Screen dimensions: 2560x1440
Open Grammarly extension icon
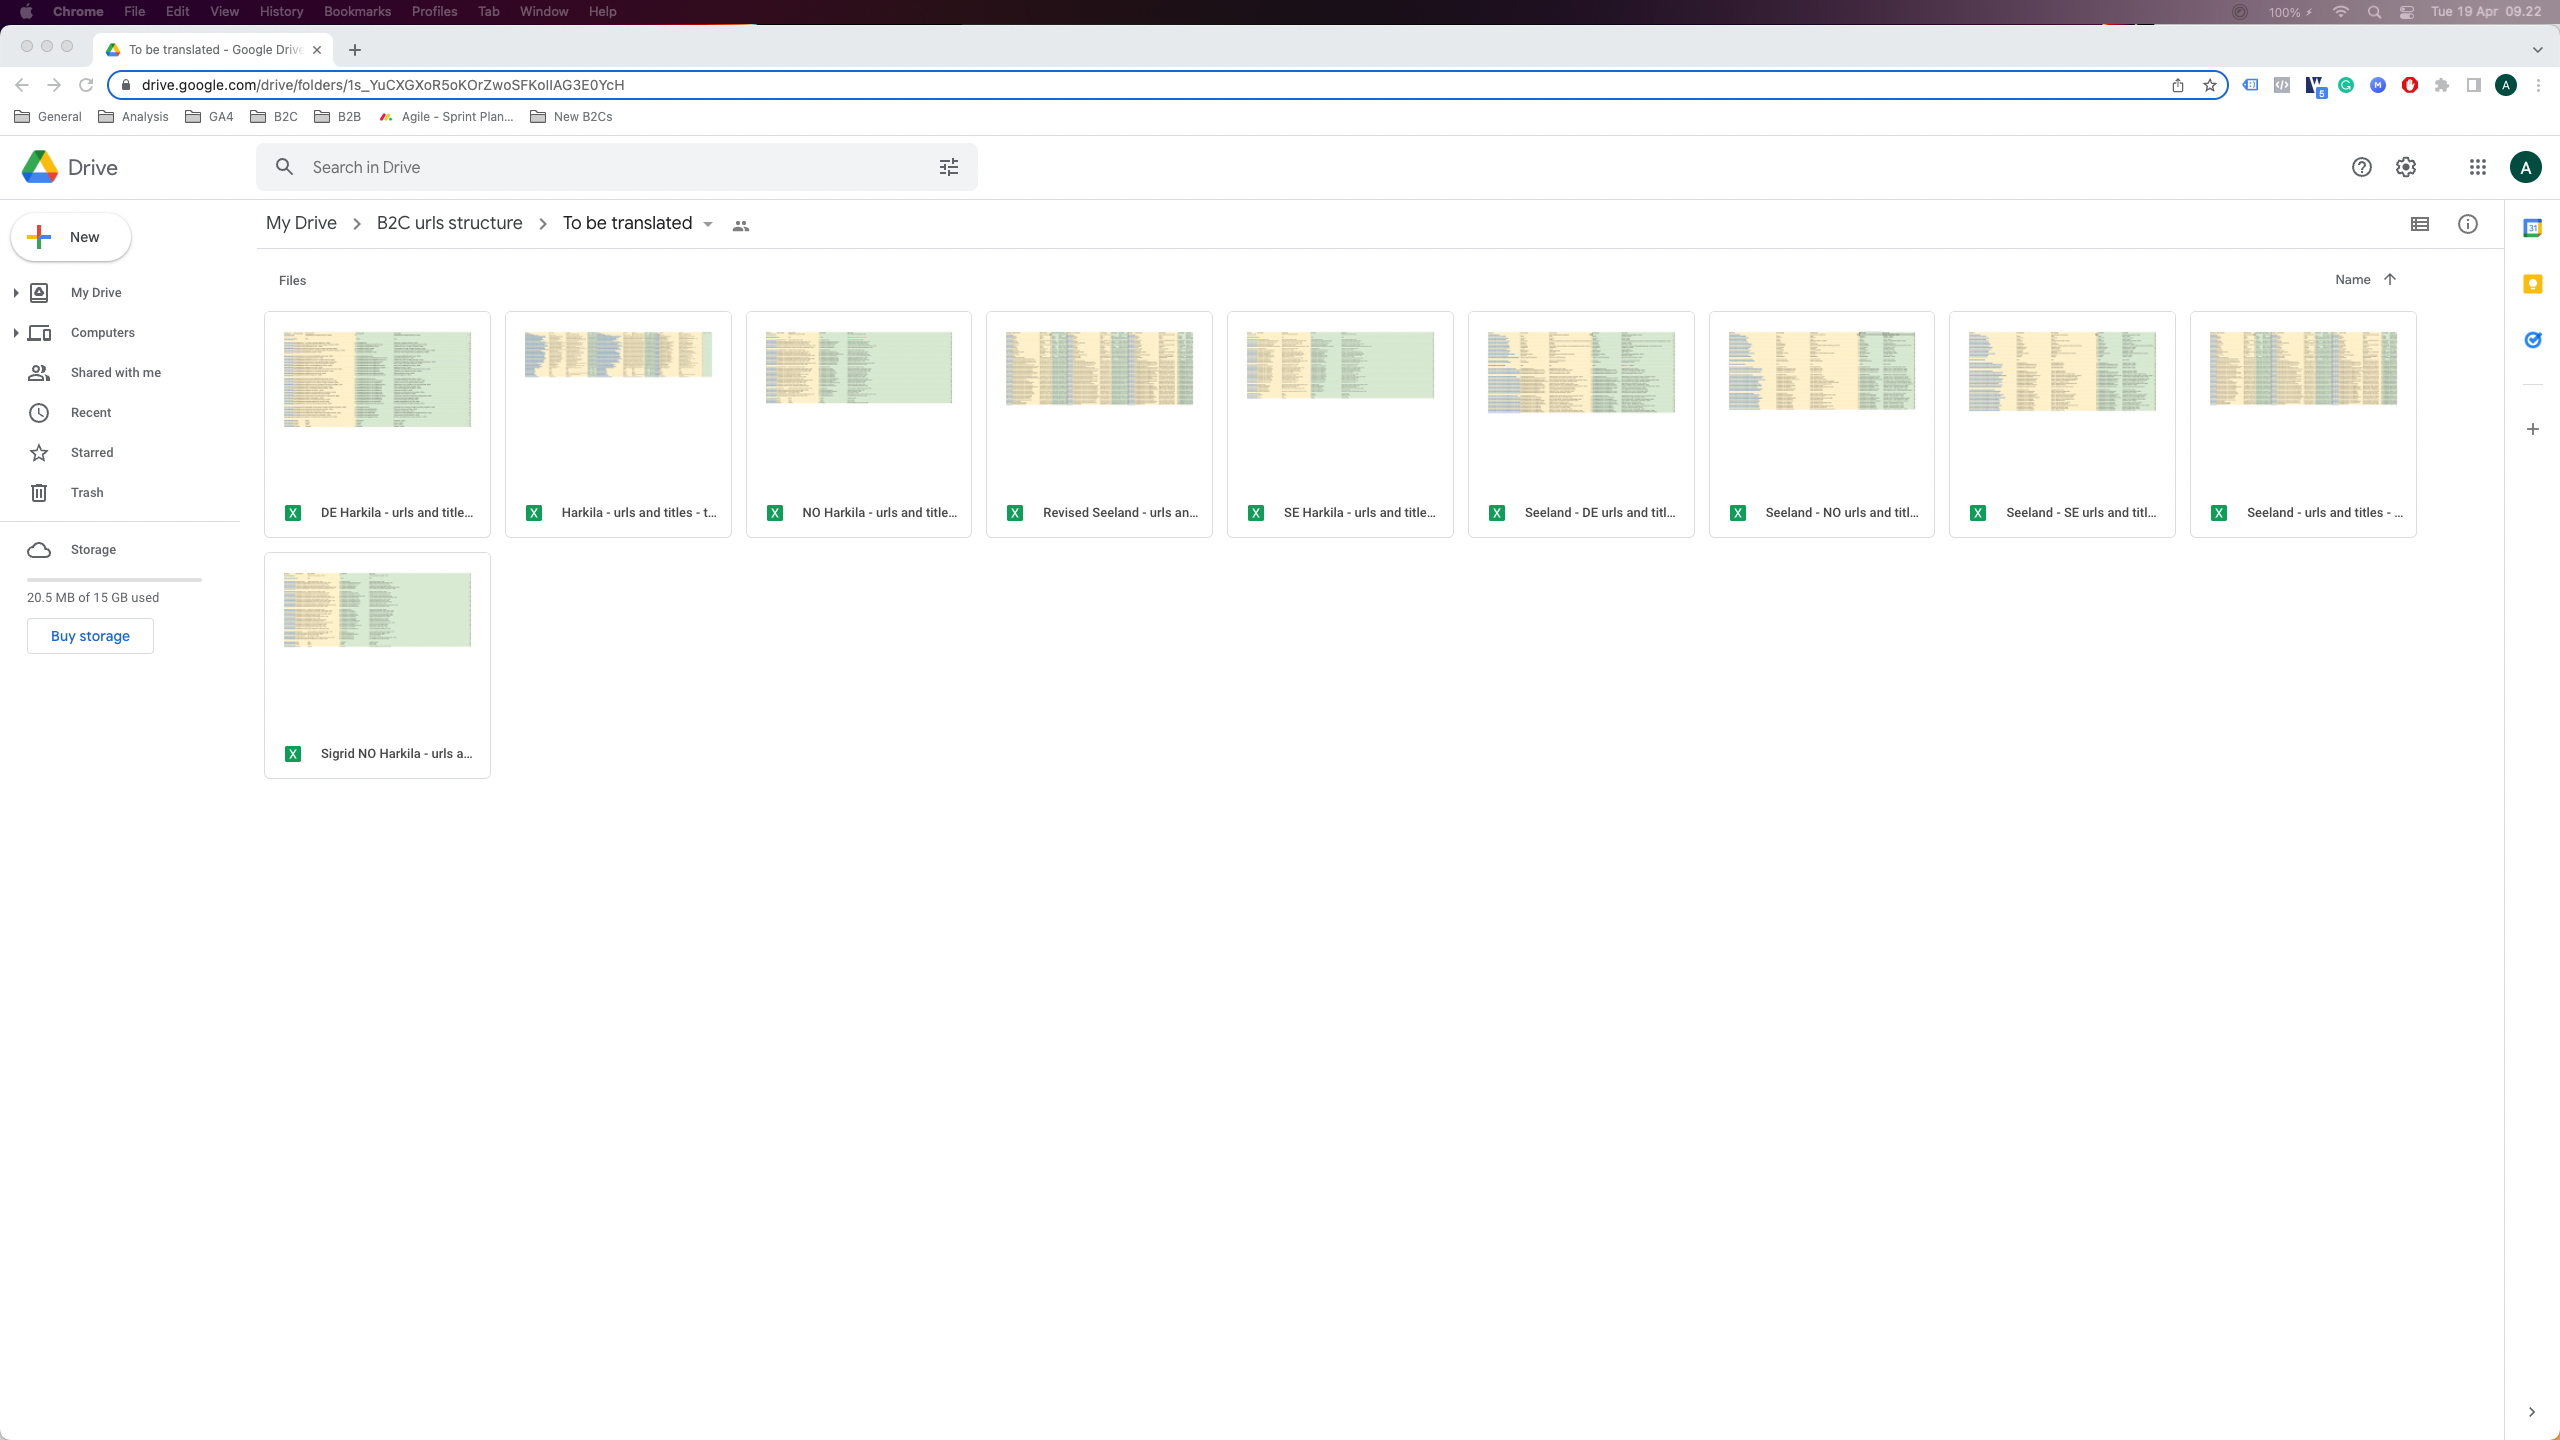[x=2346, y=85]
